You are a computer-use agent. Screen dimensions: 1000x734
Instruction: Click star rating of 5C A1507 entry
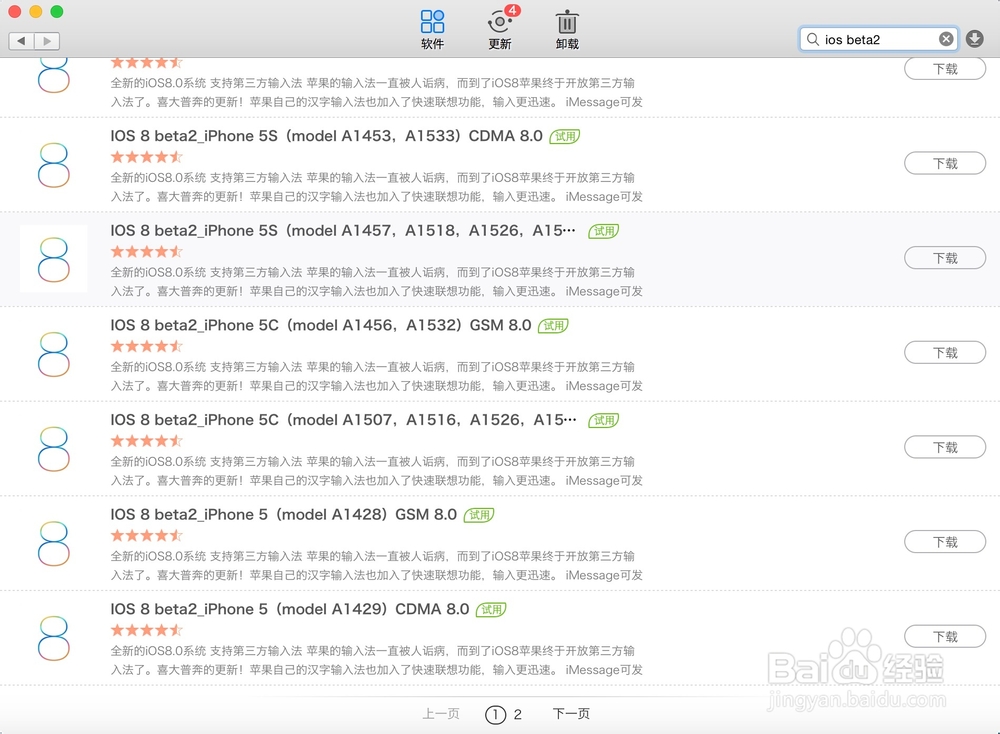pyautogui.click(x=147, y=441)
